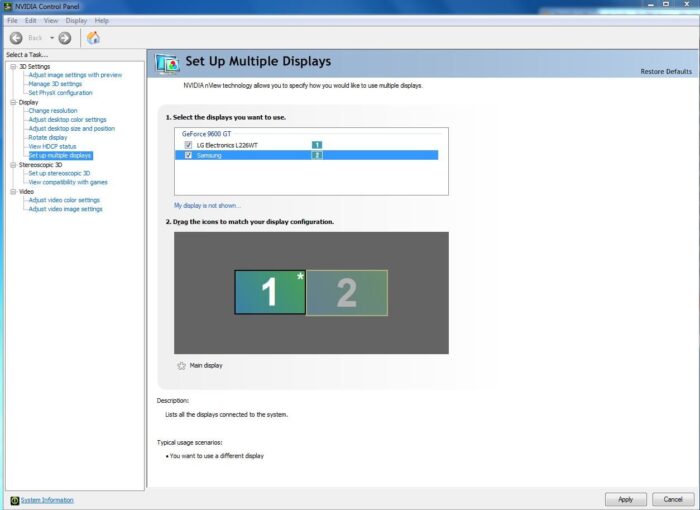Click the Main display star icon

(x=181, y=366)
